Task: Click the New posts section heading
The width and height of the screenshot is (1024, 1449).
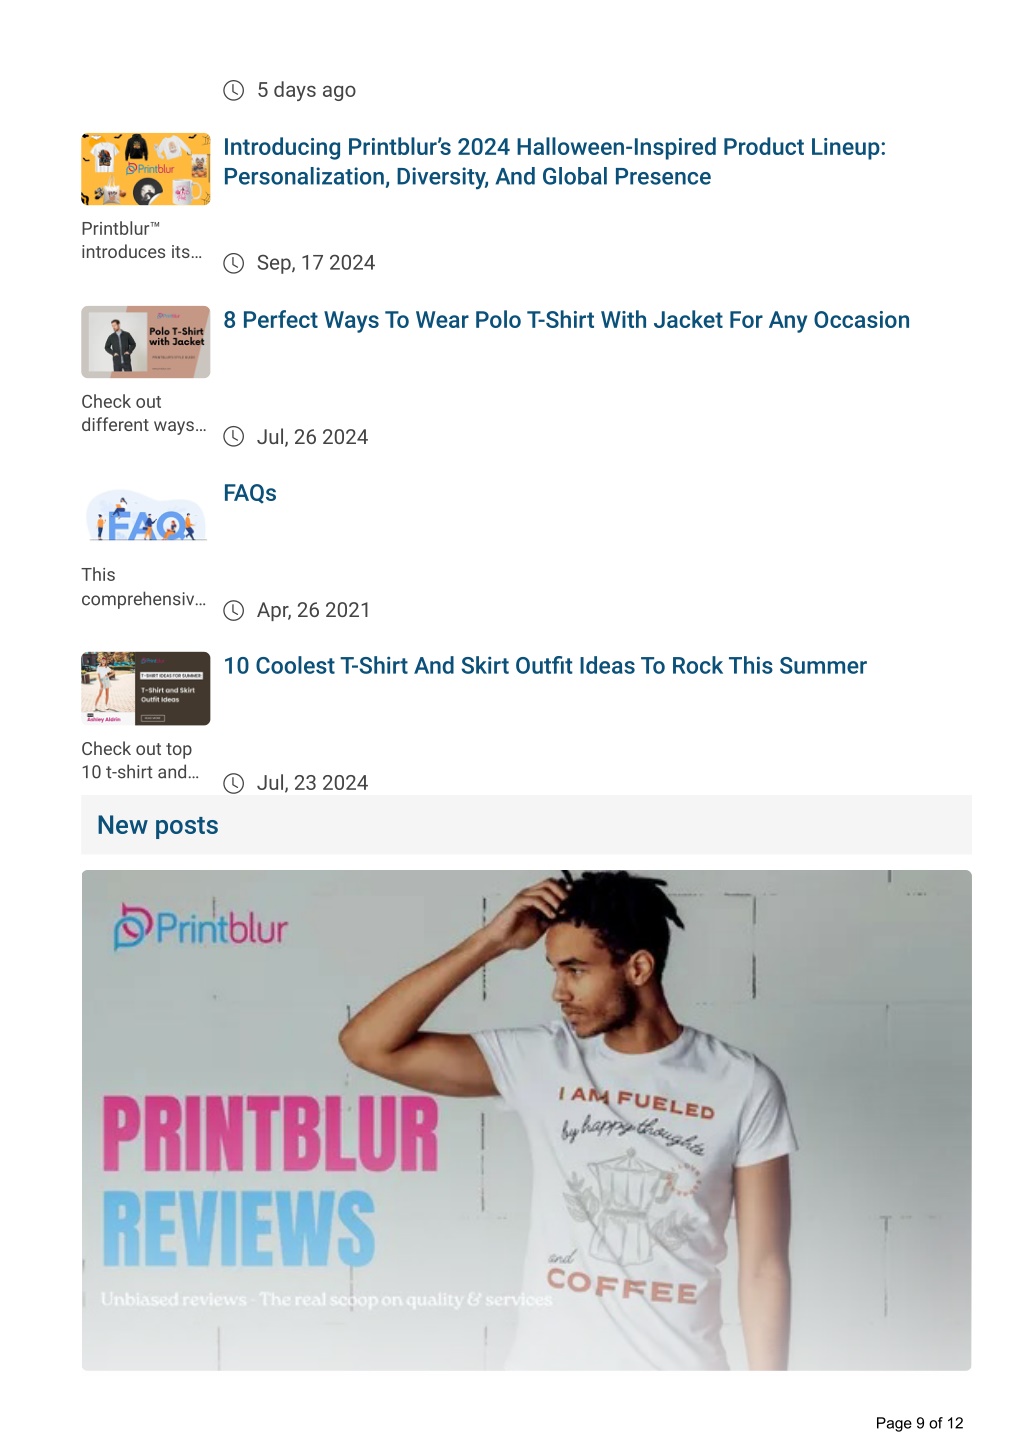Action: [158, 825]
